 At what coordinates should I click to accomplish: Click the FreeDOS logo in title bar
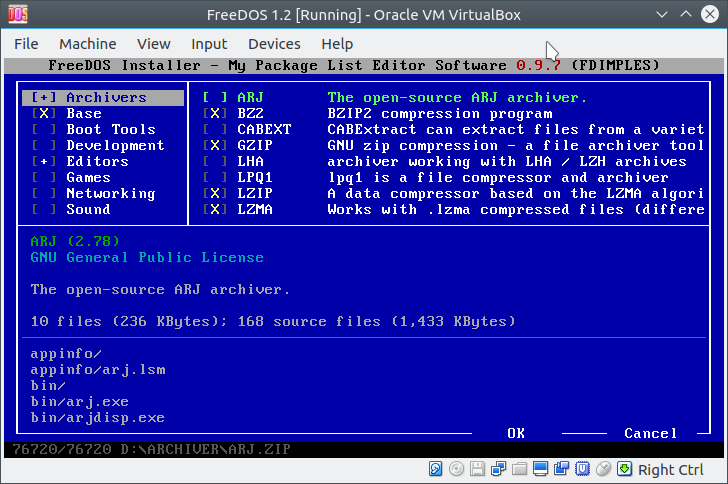pos(18,14)
